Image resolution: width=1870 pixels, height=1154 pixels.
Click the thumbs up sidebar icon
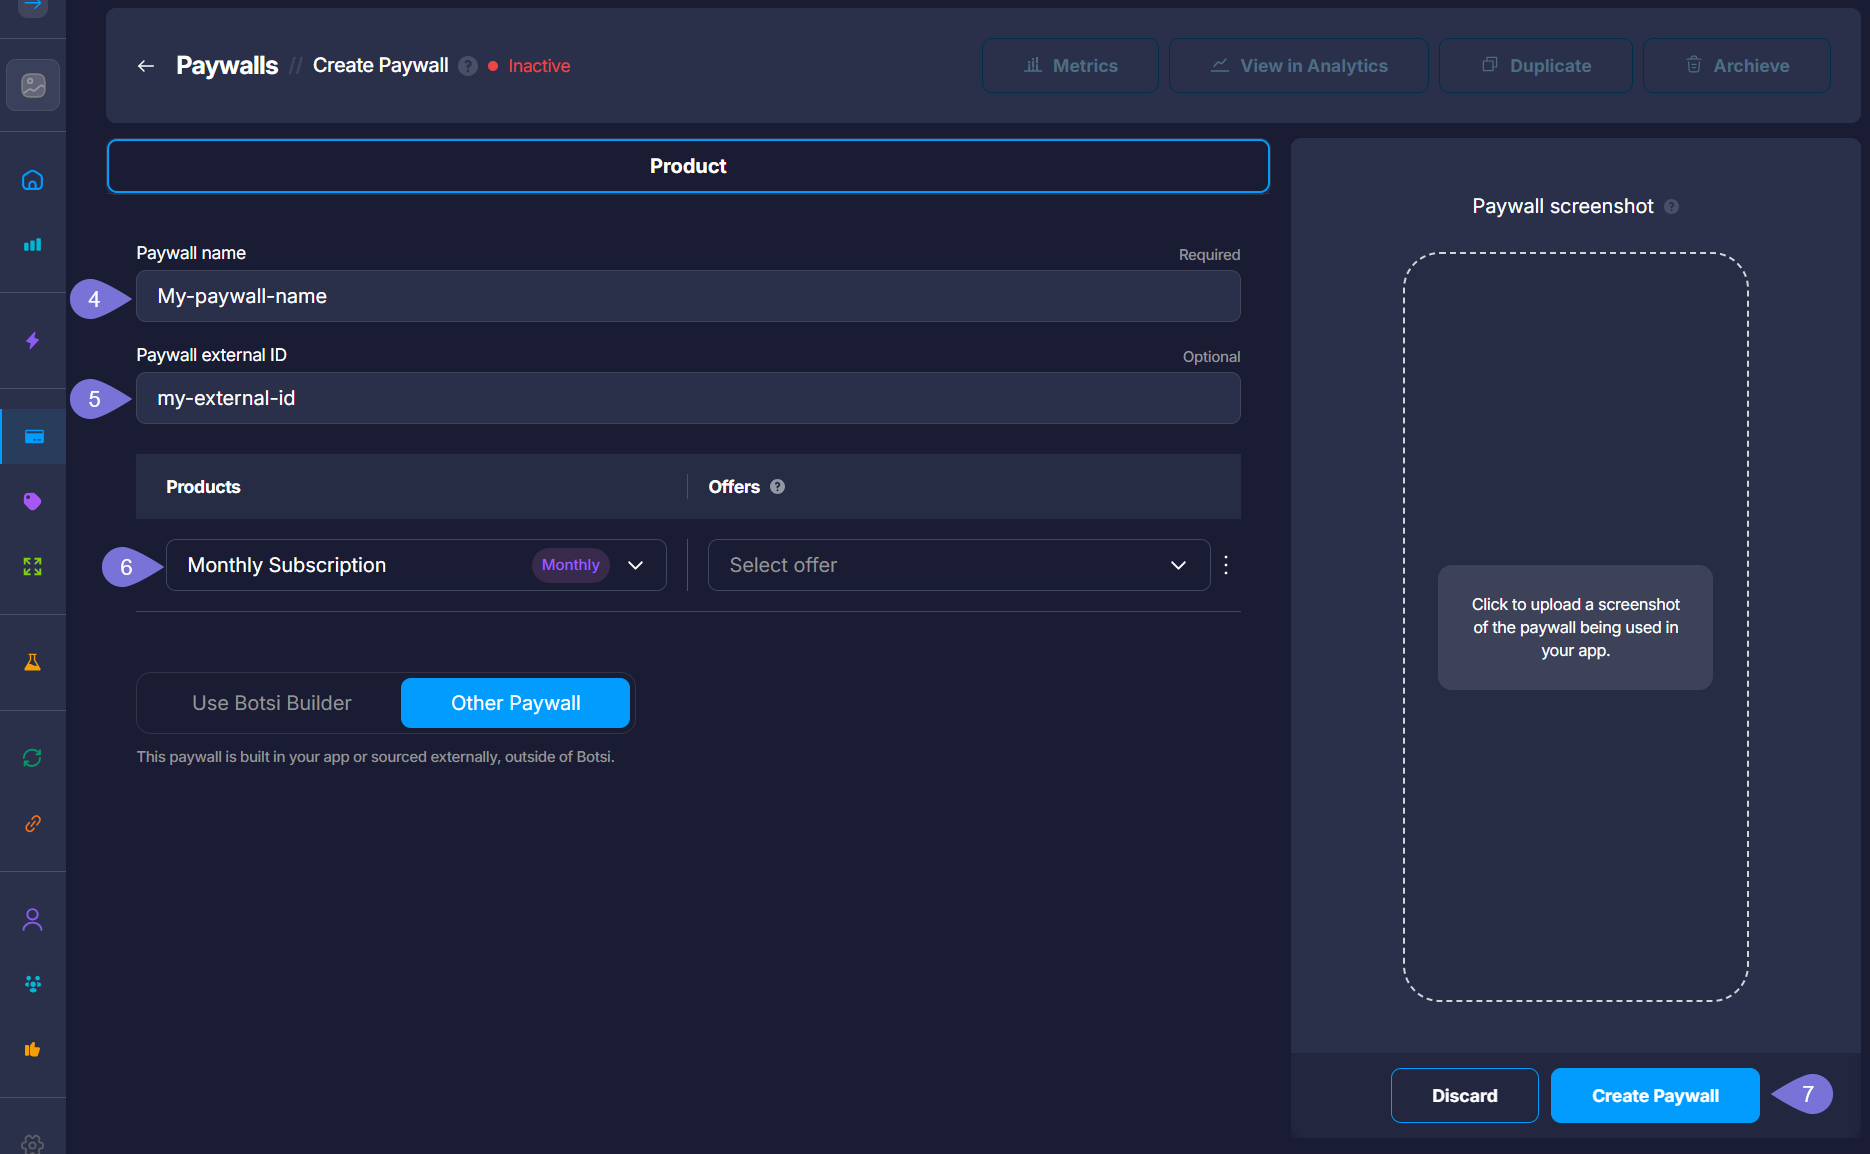[x=32, y=1049]
